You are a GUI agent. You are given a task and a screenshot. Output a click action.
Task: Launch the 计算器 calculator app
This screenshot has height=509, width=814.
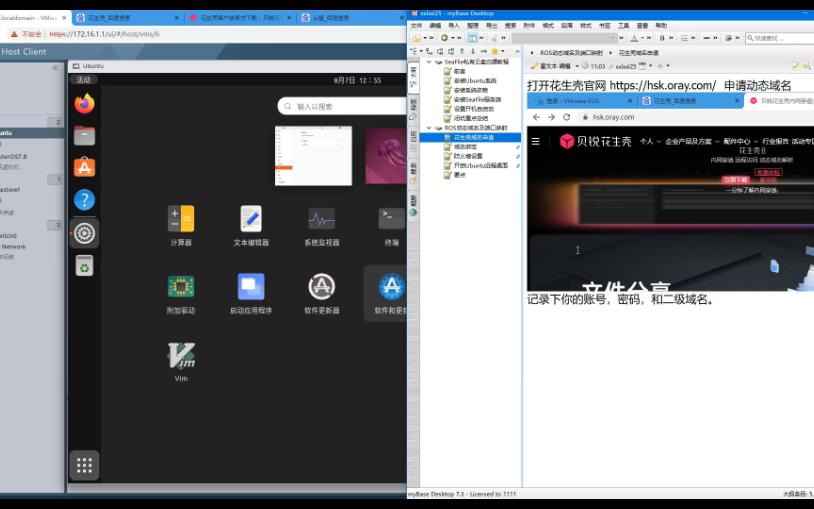tap(181, 225)
